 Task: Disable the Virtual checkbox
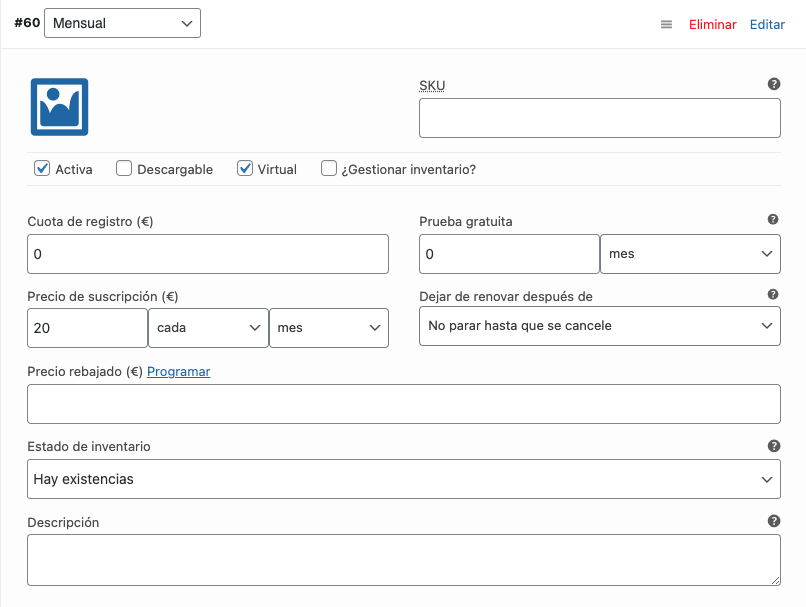coord(245,168)
